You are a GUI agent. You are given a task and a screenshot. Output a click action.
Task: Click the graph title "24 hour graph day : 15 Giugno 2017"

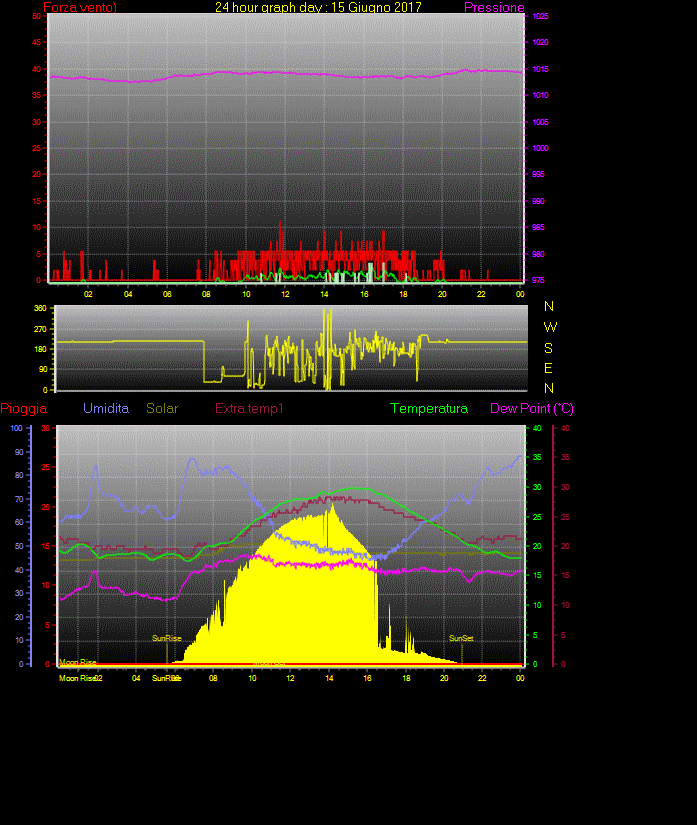coord(318,7)
